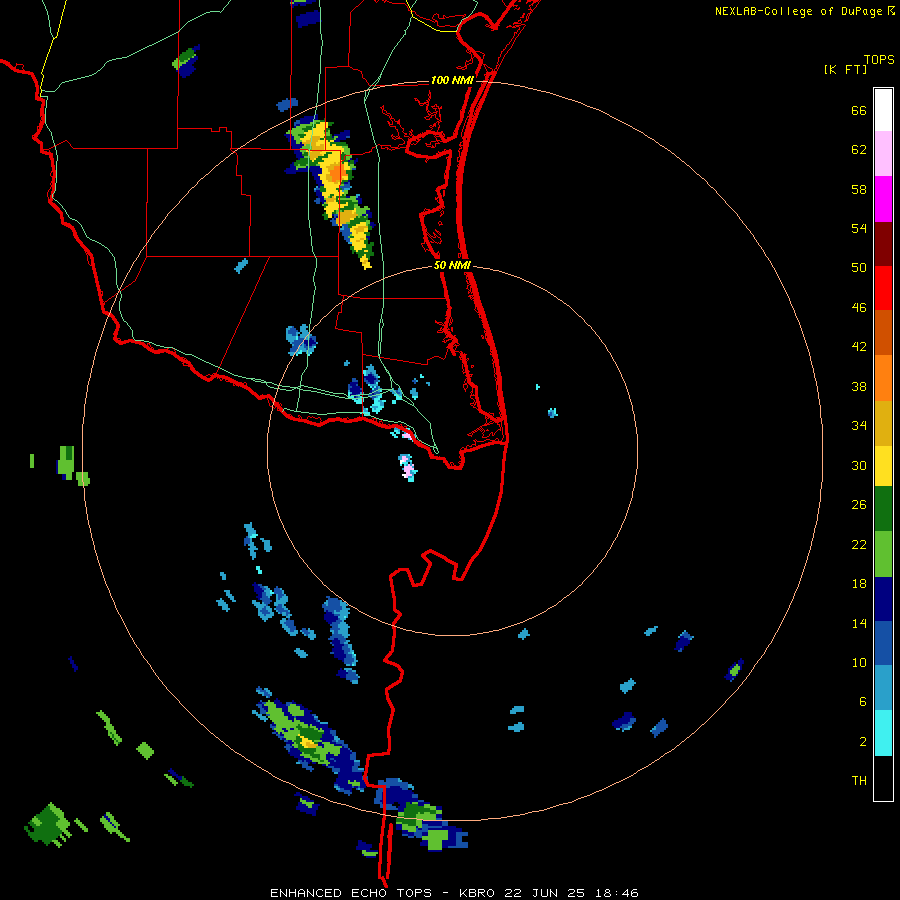Click the "30" legend value
The image size is (900, 900).
pos(859,465)
